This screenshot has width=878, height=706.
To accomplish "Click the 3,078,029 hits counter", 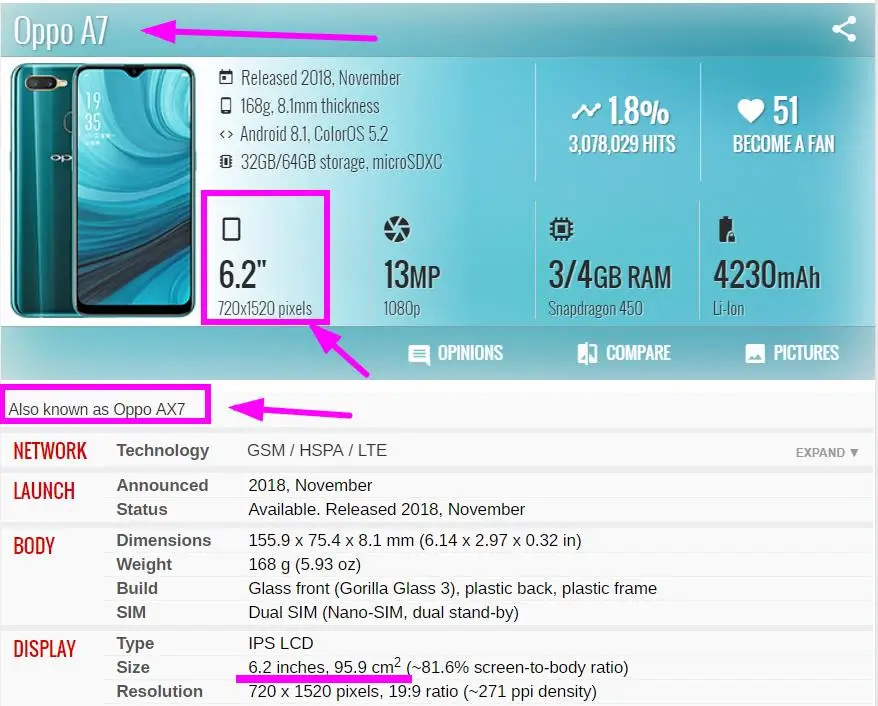I will (622, 144).
